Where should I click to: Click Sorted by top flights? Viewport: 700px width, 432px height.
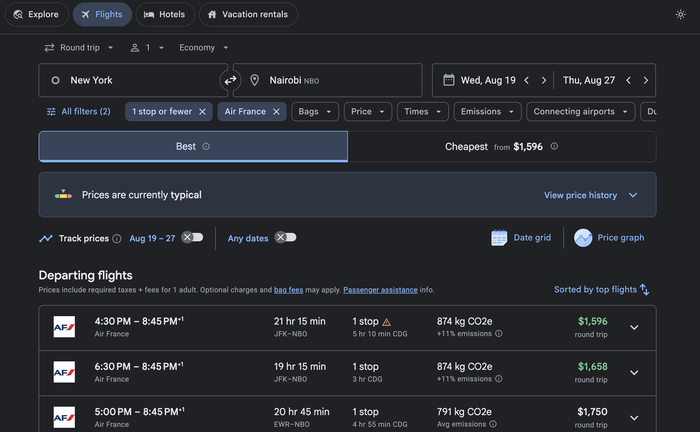601,290
